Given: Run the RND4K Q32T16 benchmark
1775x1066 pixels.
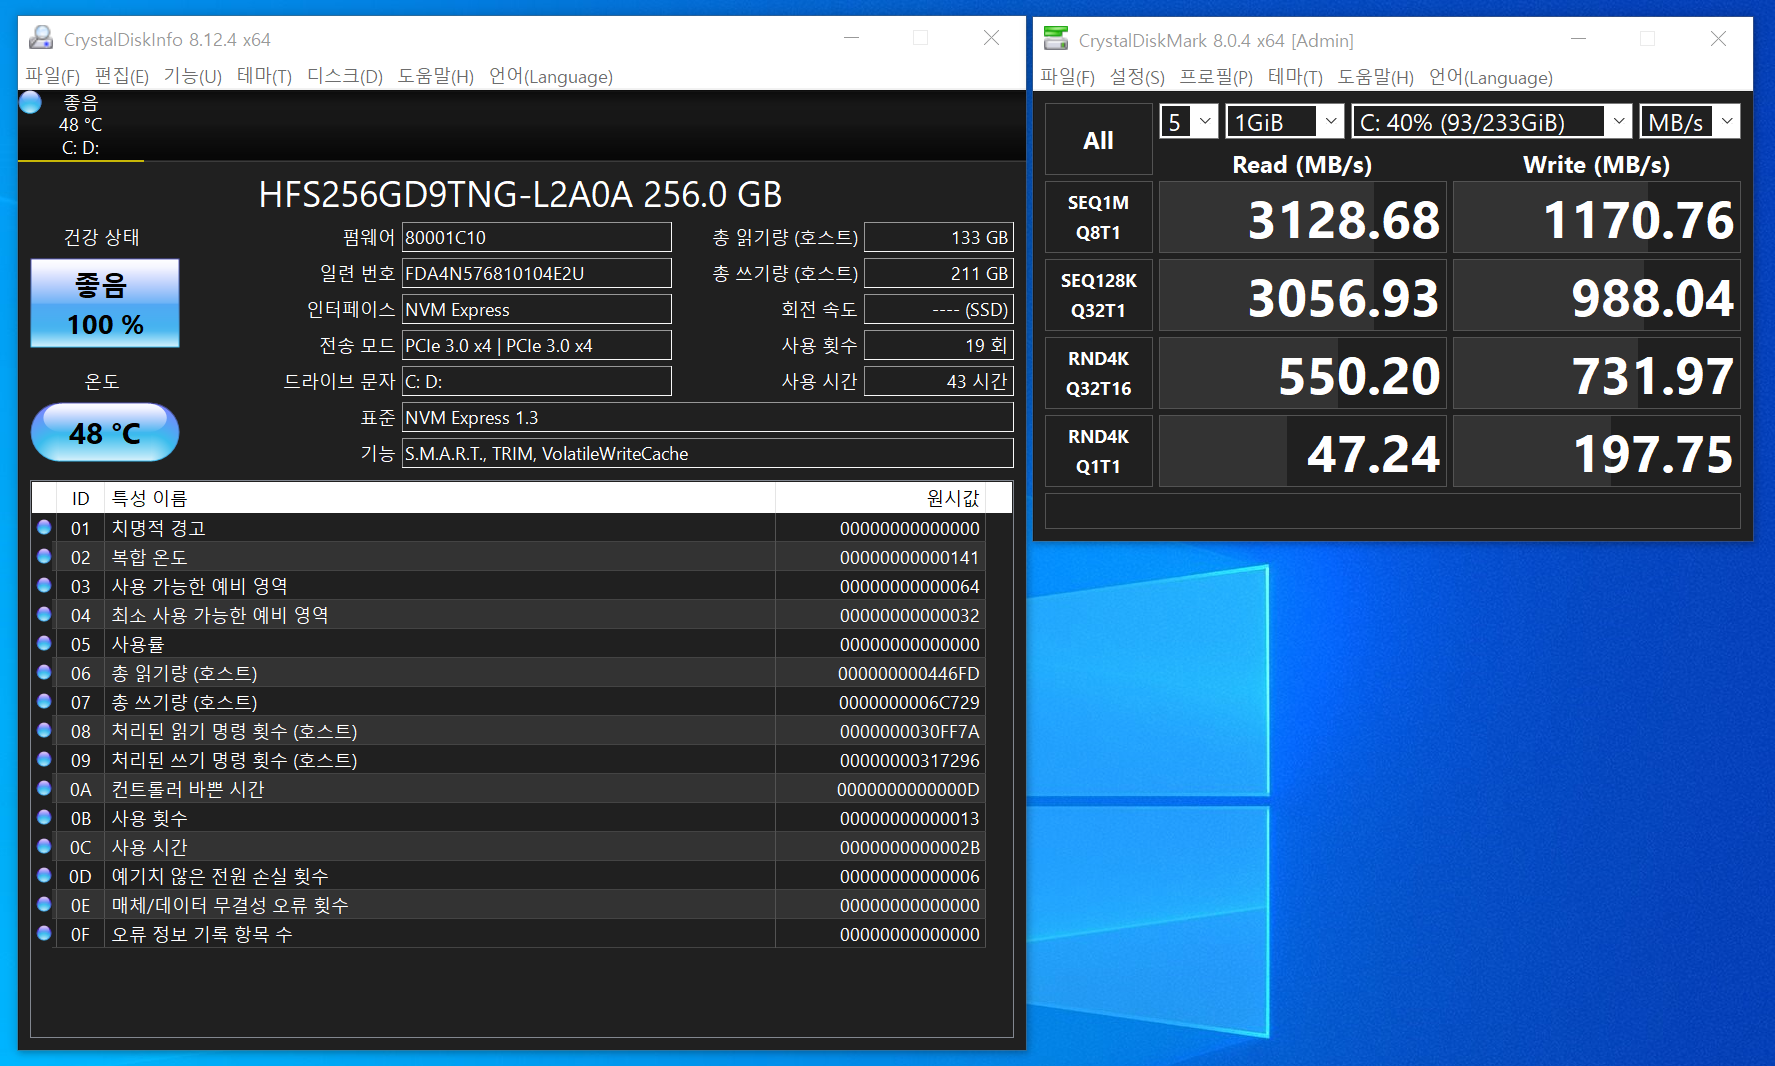Looking at the screenshot, I should pos(1098,373).
